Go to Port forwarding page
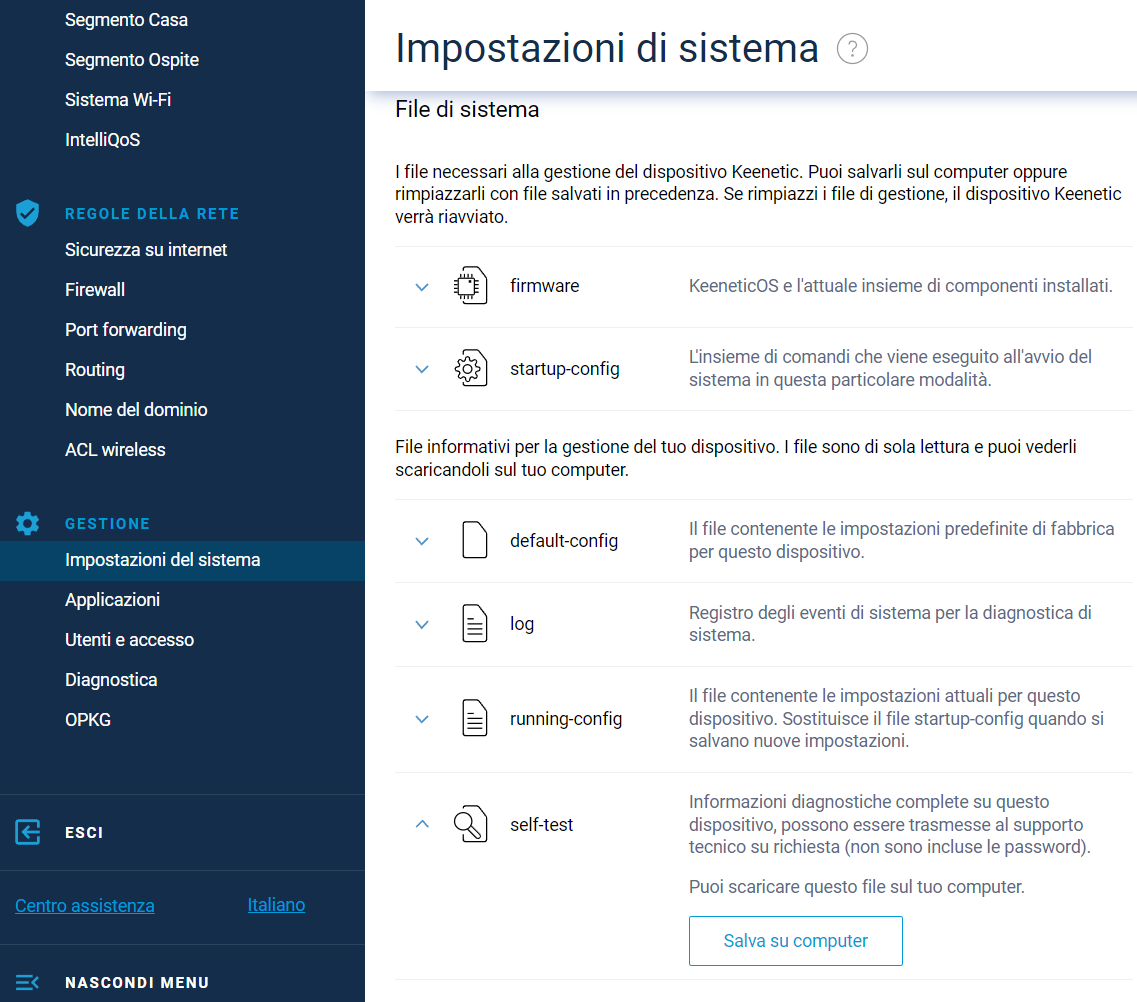This screenshot has height=1002, width=1137. coord(125,330)
